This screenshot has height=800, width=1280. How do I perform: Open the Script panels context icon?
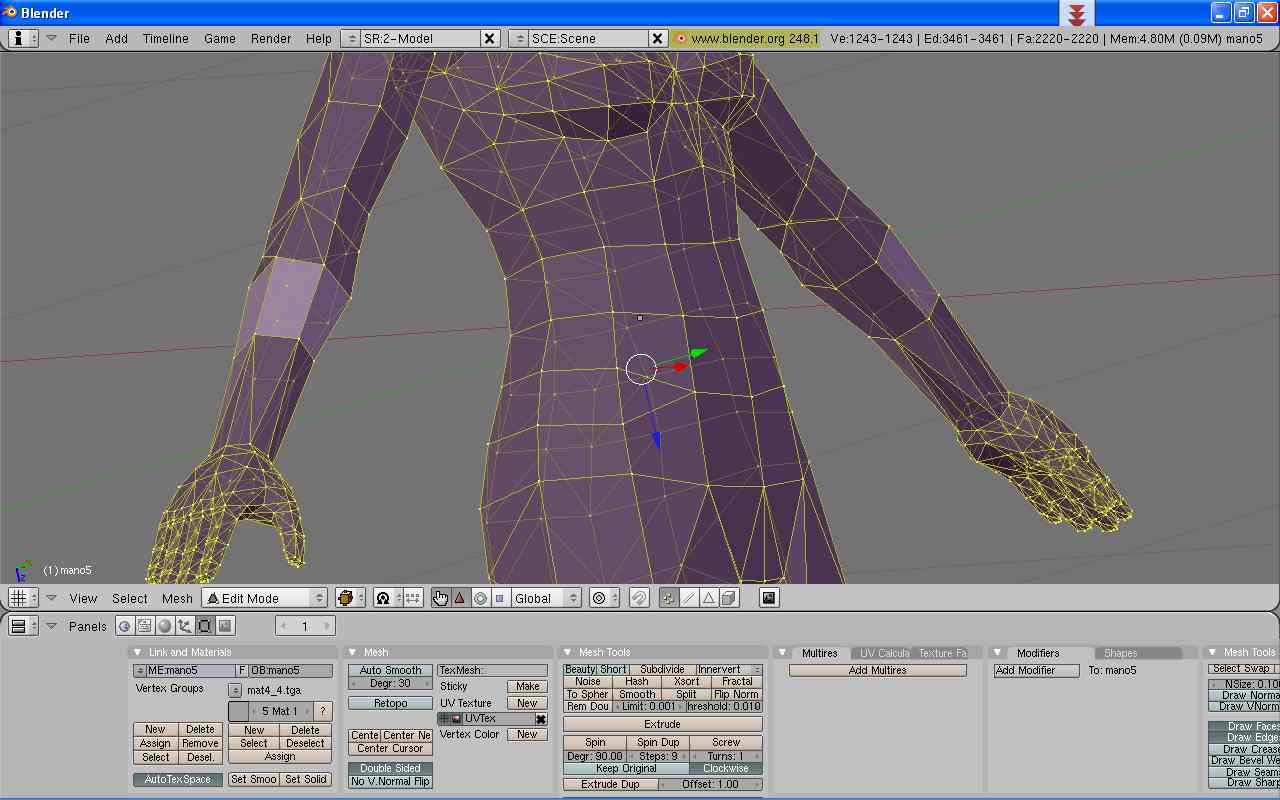[x=145, y=626]
